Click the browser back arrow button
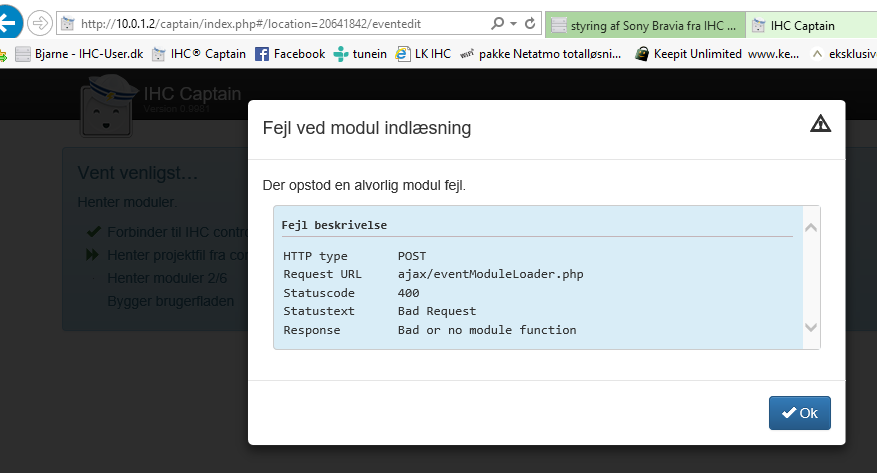Screen dimensions: 877x473 click(x=9, y=23)
